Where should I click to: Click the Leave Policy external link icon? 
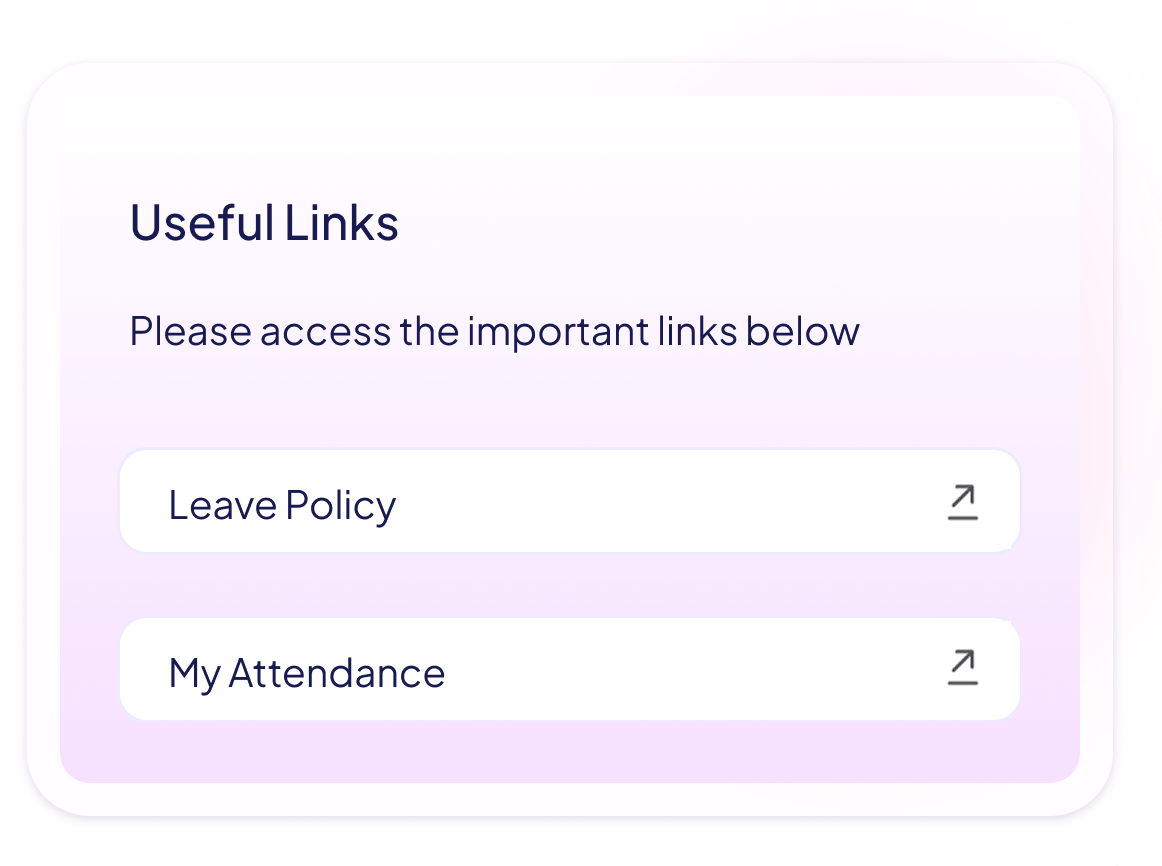click(962, 502)
